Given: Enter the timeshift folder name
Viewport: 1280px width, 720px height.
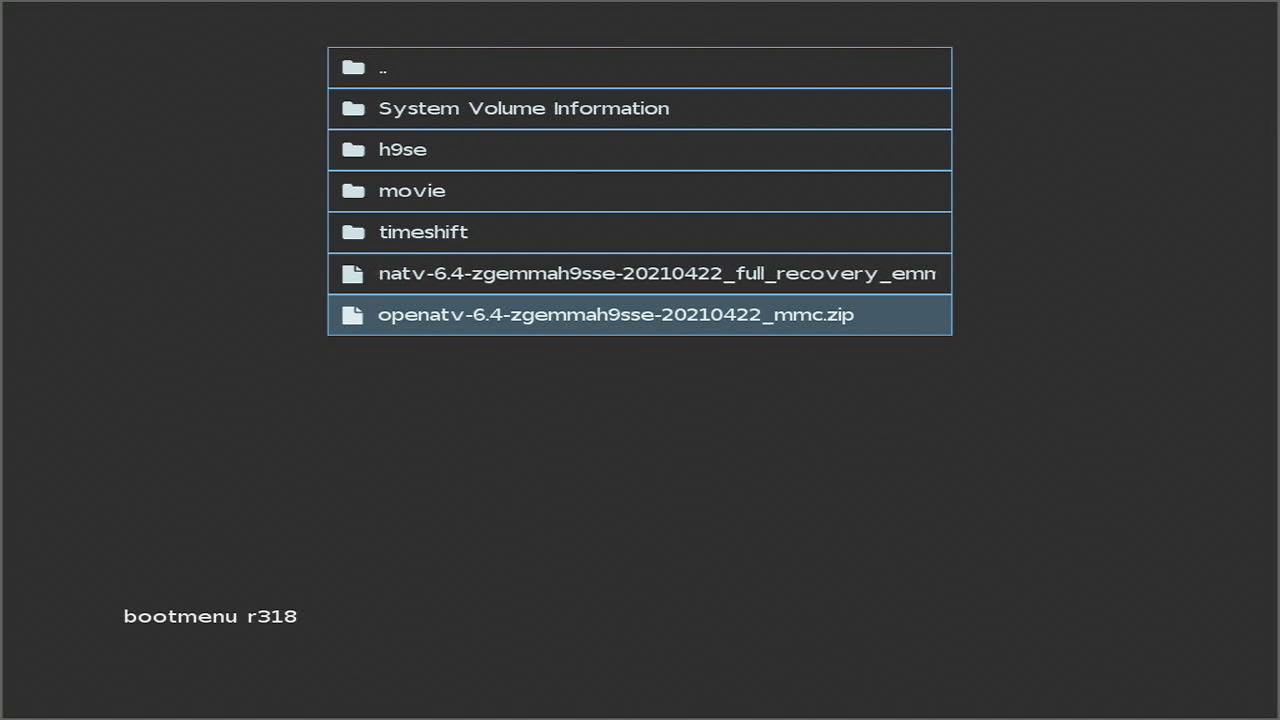Looking at the screenshot, I should pos(423,232).
